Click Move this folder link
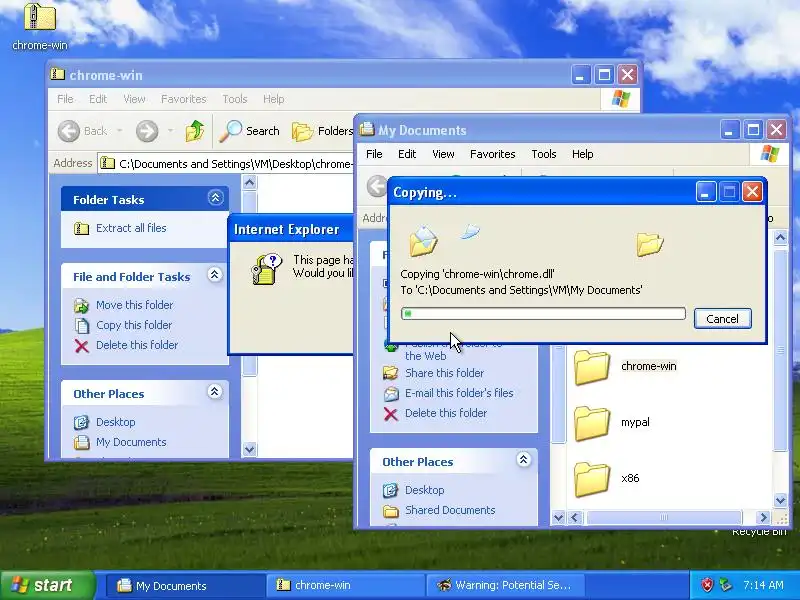 [135, 305]
